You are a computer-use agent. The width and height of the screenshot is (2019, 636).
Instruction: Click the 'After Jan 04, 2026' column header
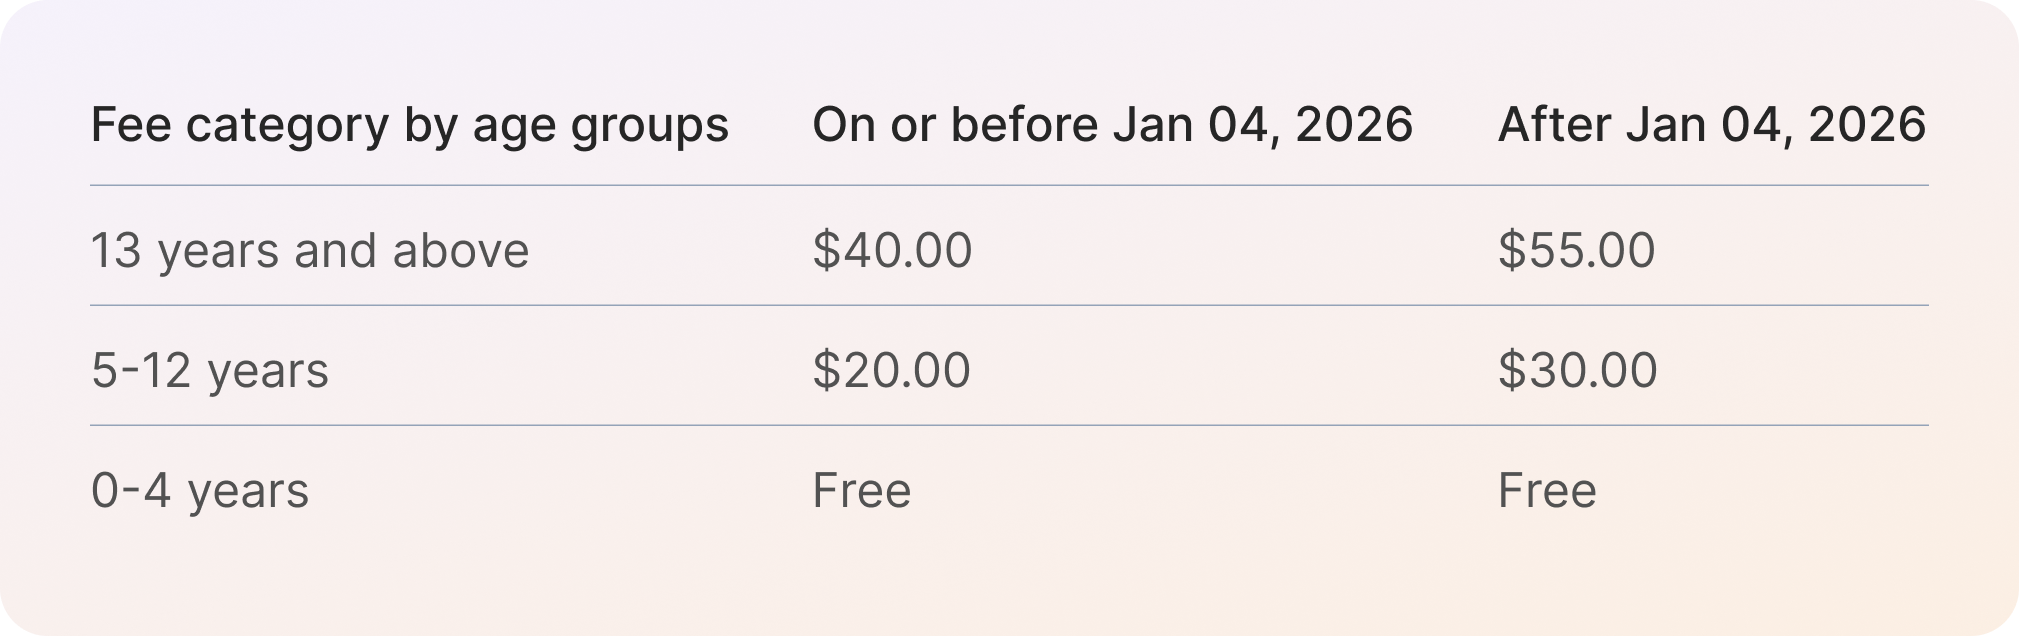1711,125
